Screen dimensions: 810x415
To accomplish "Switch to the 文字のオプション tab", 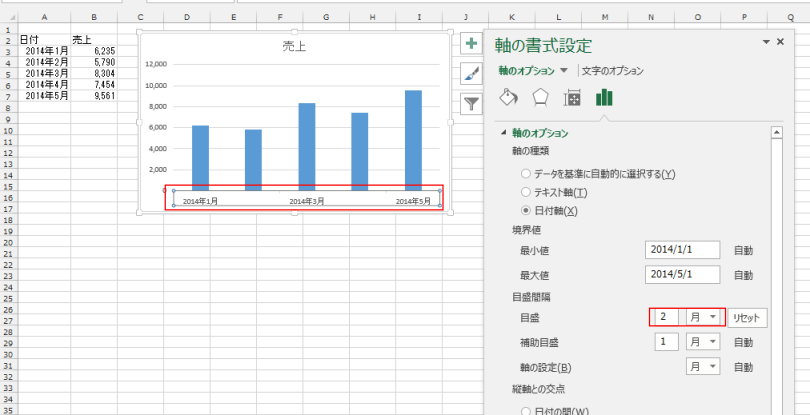I will 612,71.
